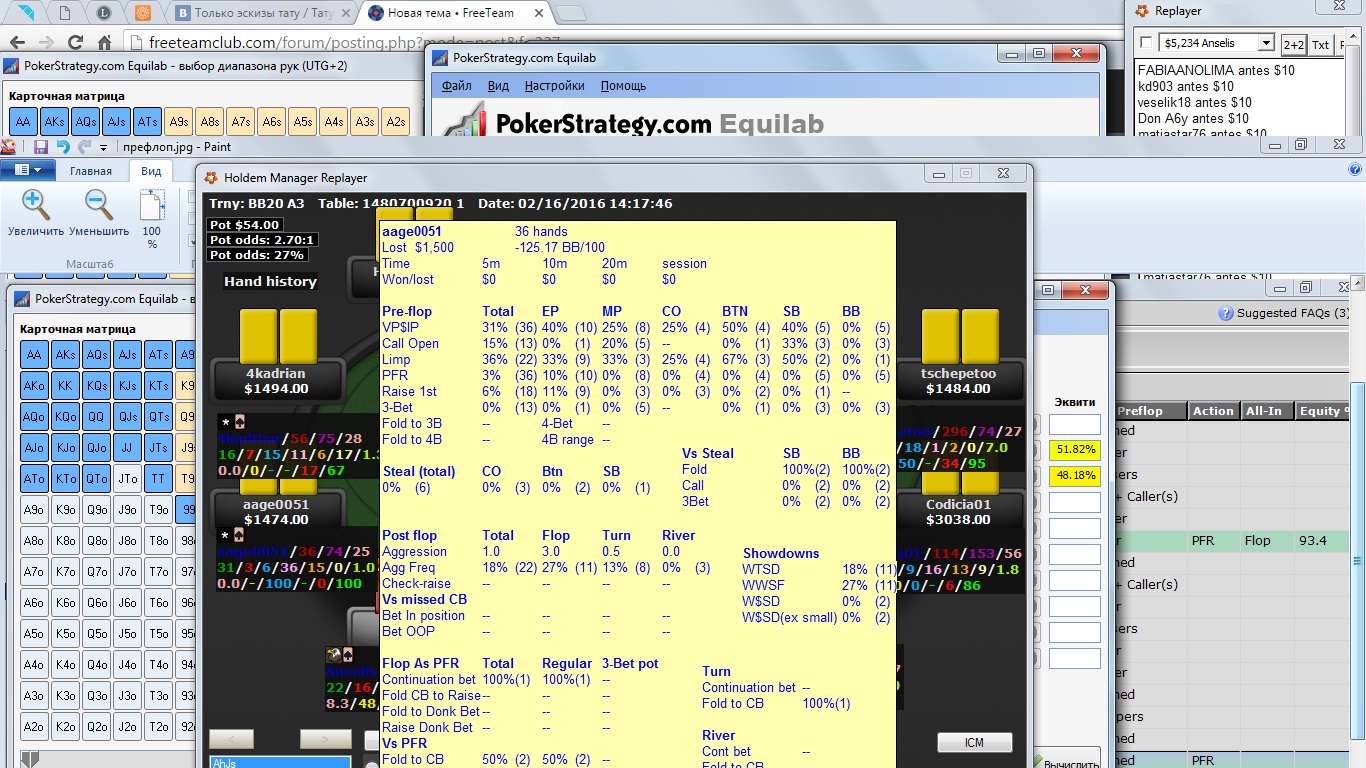Open the blue Paint file menu button
Image resolution: width=1366 pixels, height=768 pixels.
coord(27,171)
